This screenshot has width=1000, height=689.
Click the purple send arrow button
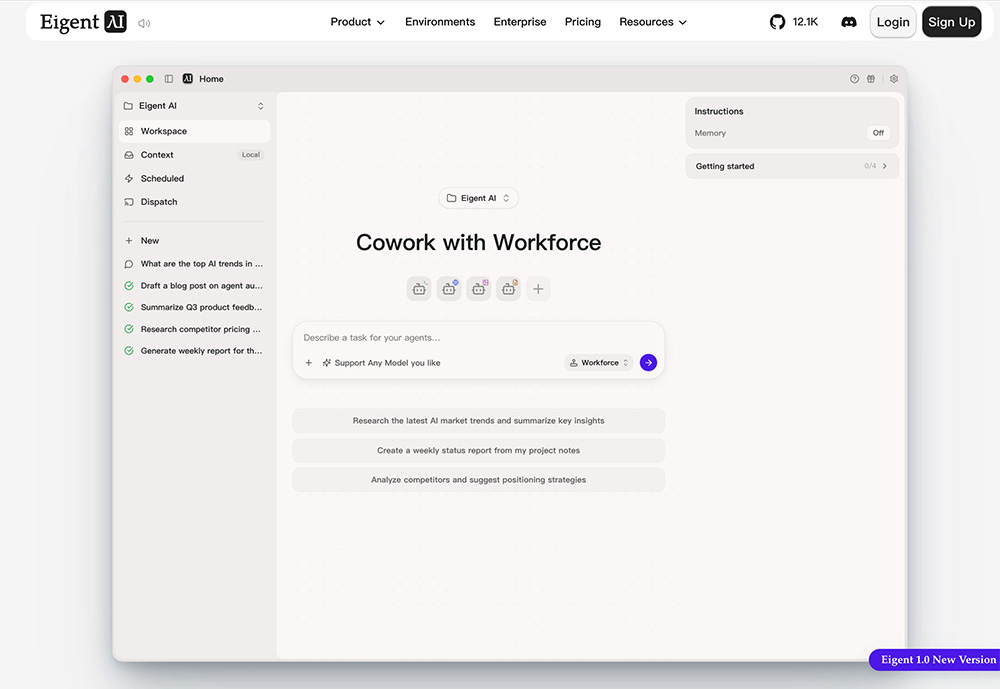[x=648, y=362]
